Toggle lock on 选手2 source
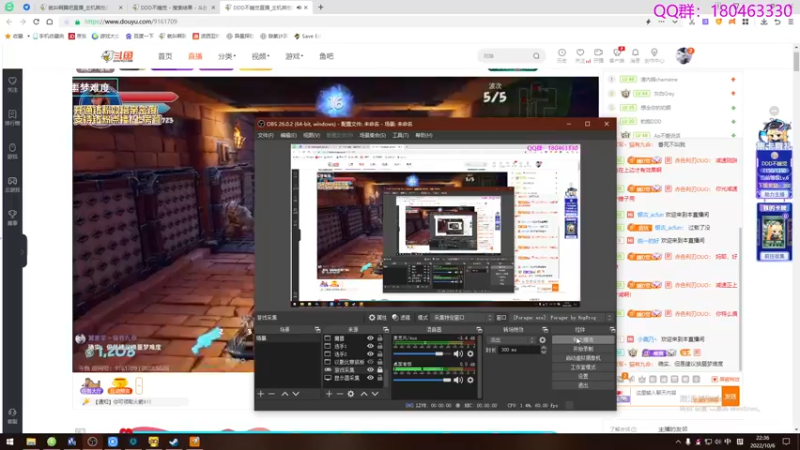This screenshot has width=800, height=450. click(380, 354)
